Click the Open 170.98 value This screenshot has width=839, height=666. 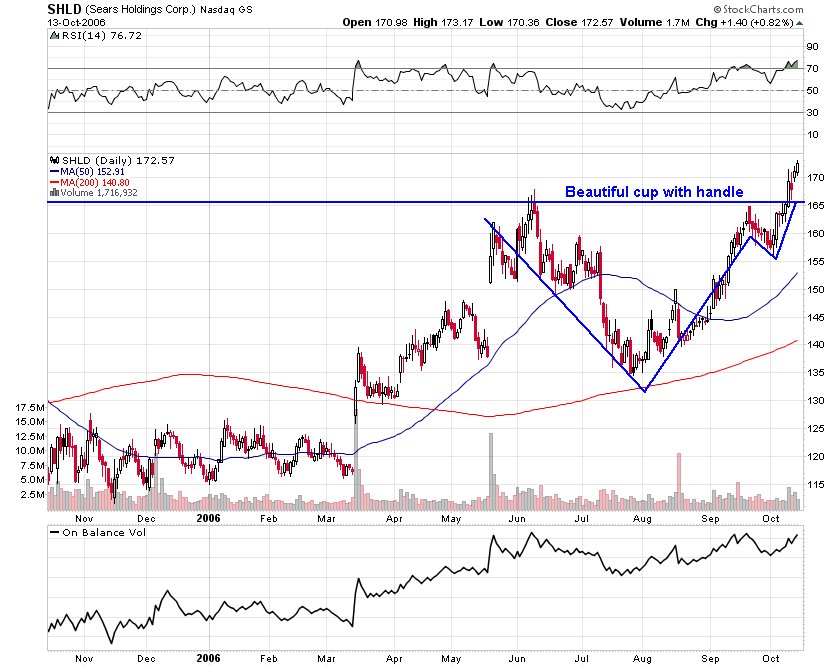(375, 22)
